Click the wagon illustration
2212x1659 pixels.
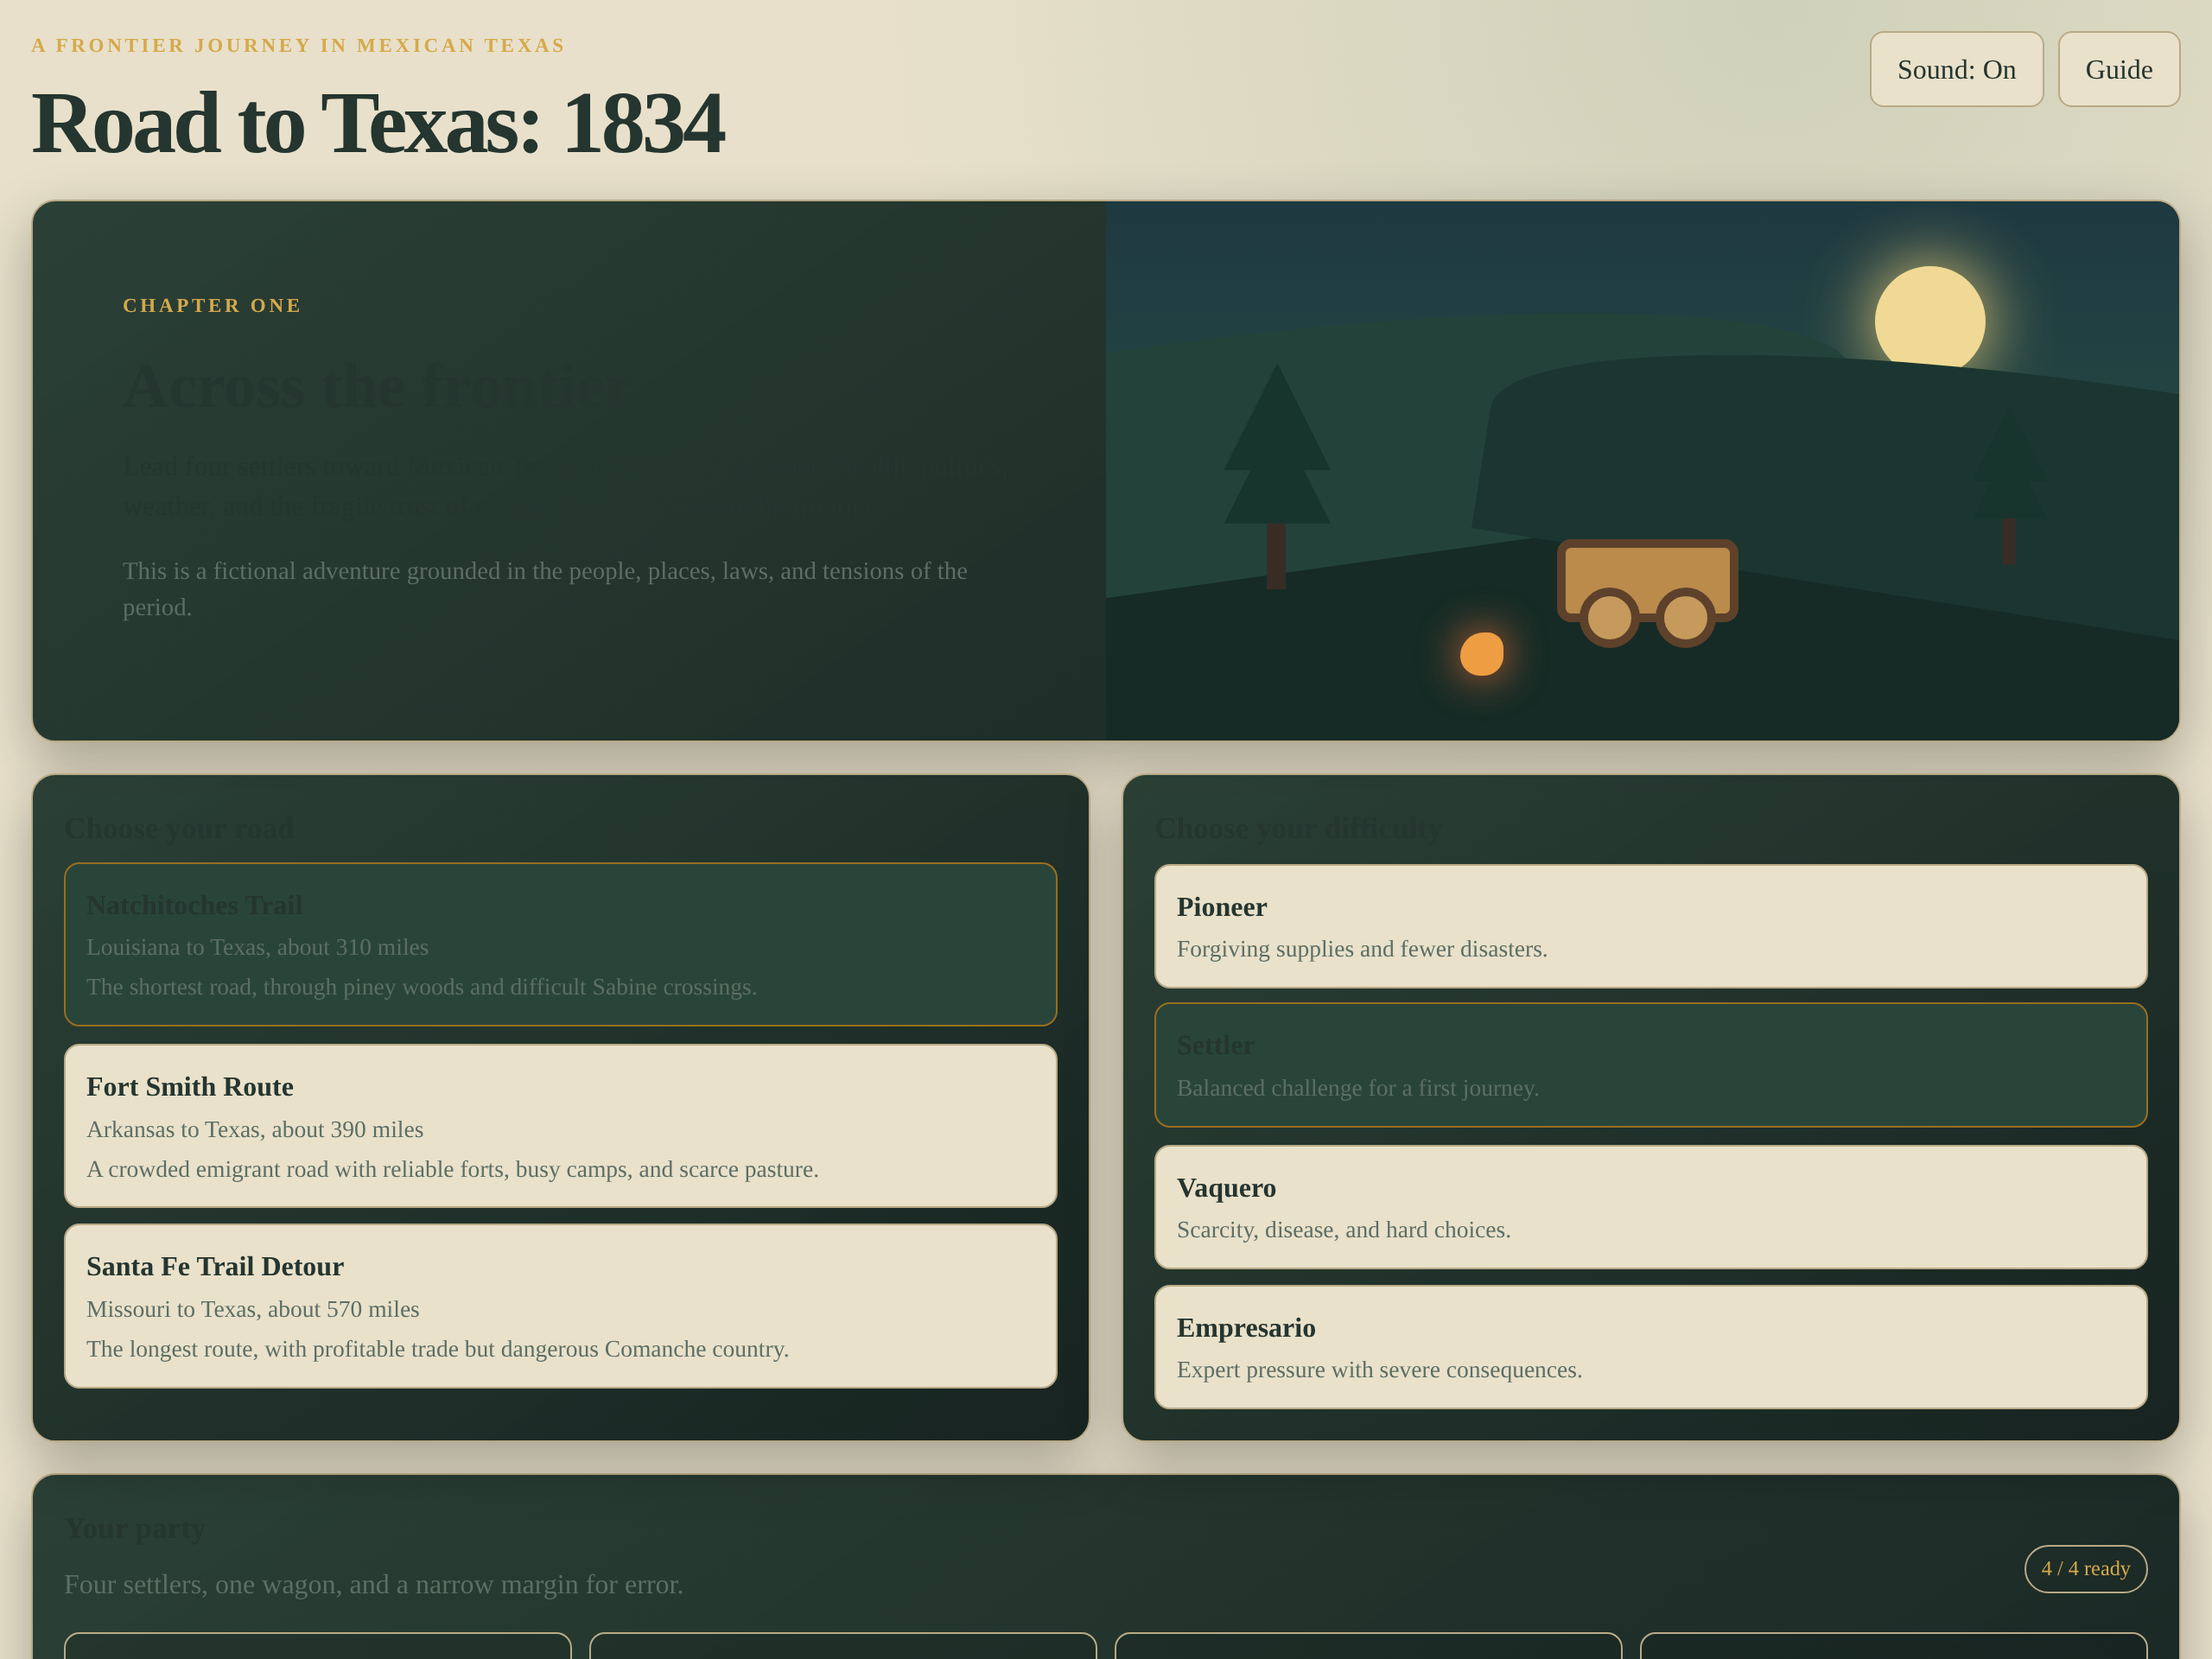coord(1647,593)
